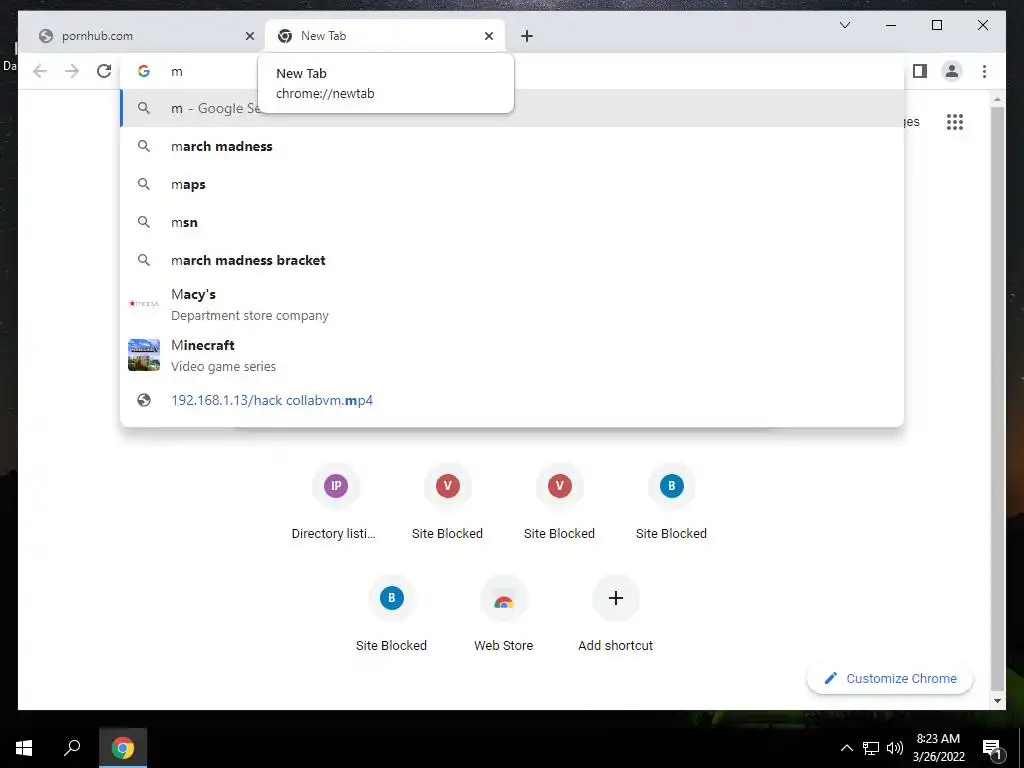Image resolution: width=1024 pixels, height=768 pixels.
Task: Choose the 'march madness' suggestion
Action: pyautogui.click(x=512, y=146)
